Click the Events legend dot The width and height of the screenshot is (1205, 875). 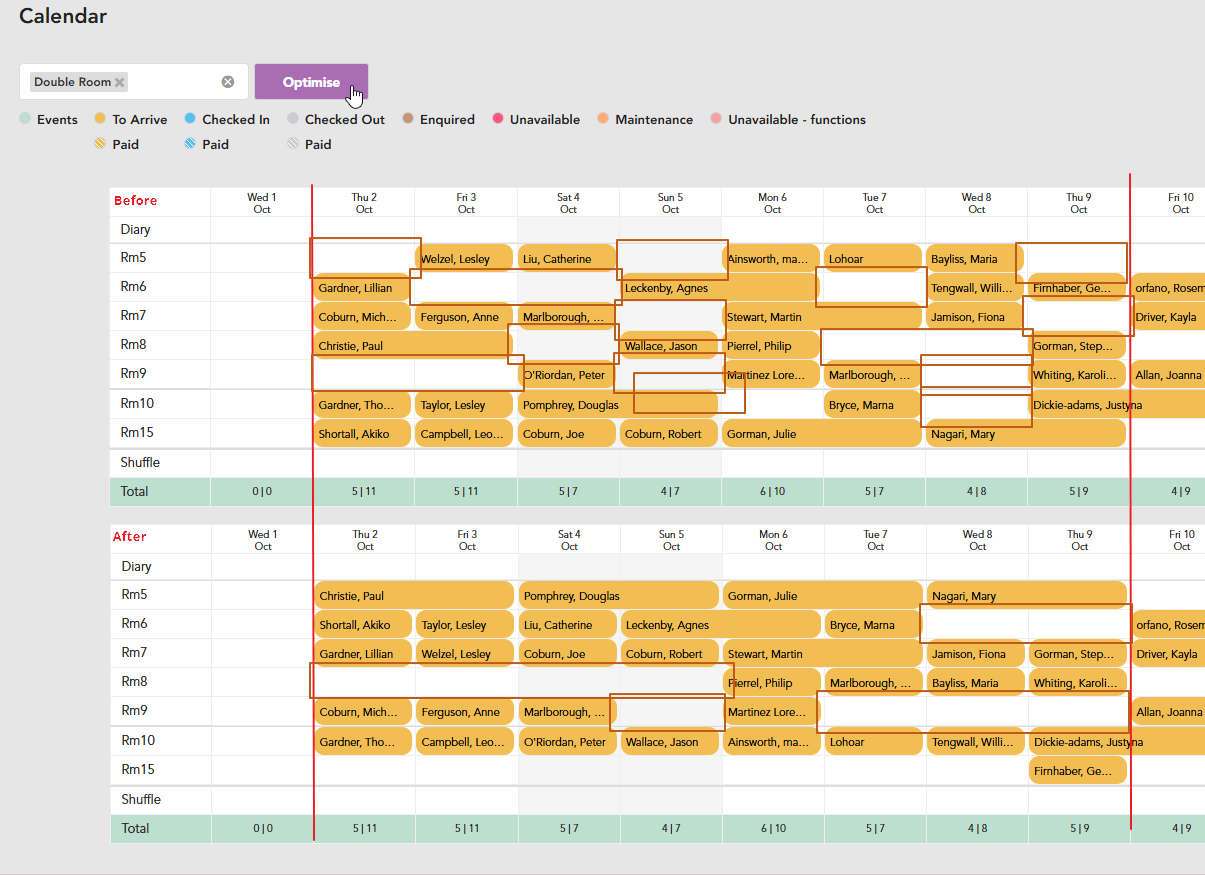(25, 119)
